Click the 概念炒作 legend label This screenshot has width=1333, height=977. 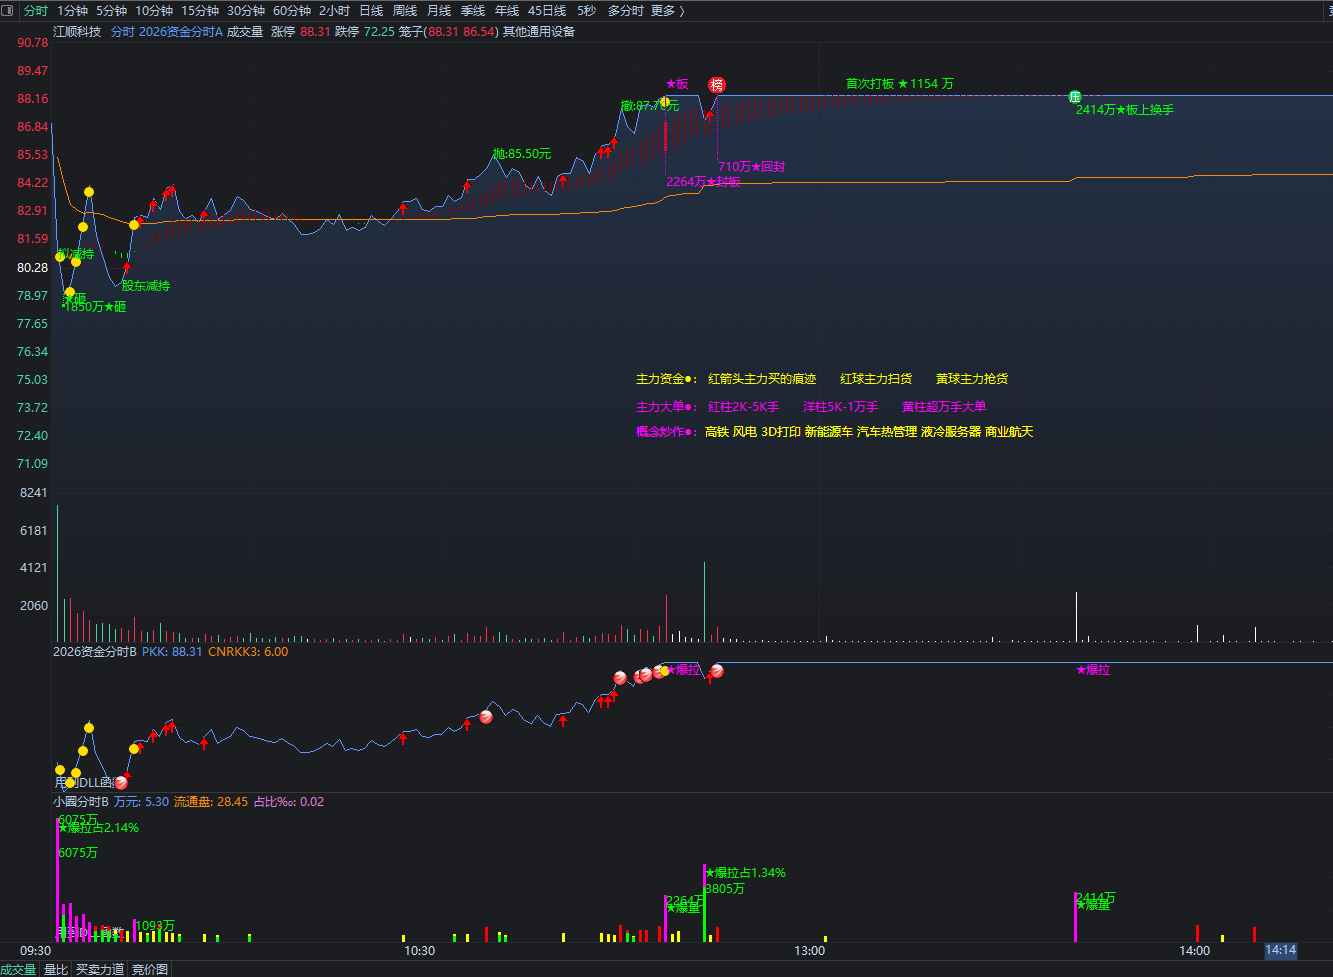(666, 432)
